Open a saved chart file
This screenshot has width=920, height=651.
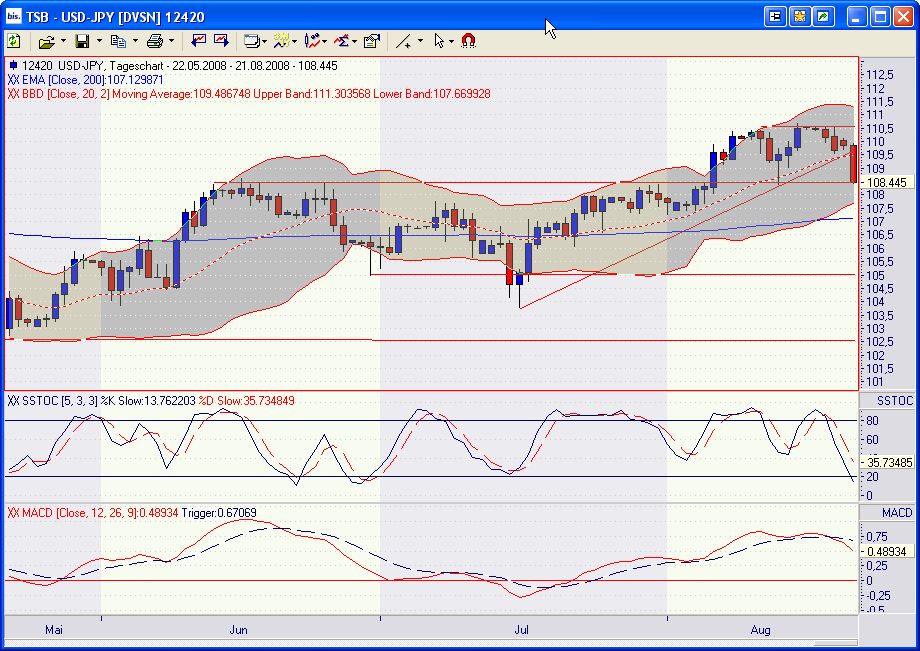(47, 41)
